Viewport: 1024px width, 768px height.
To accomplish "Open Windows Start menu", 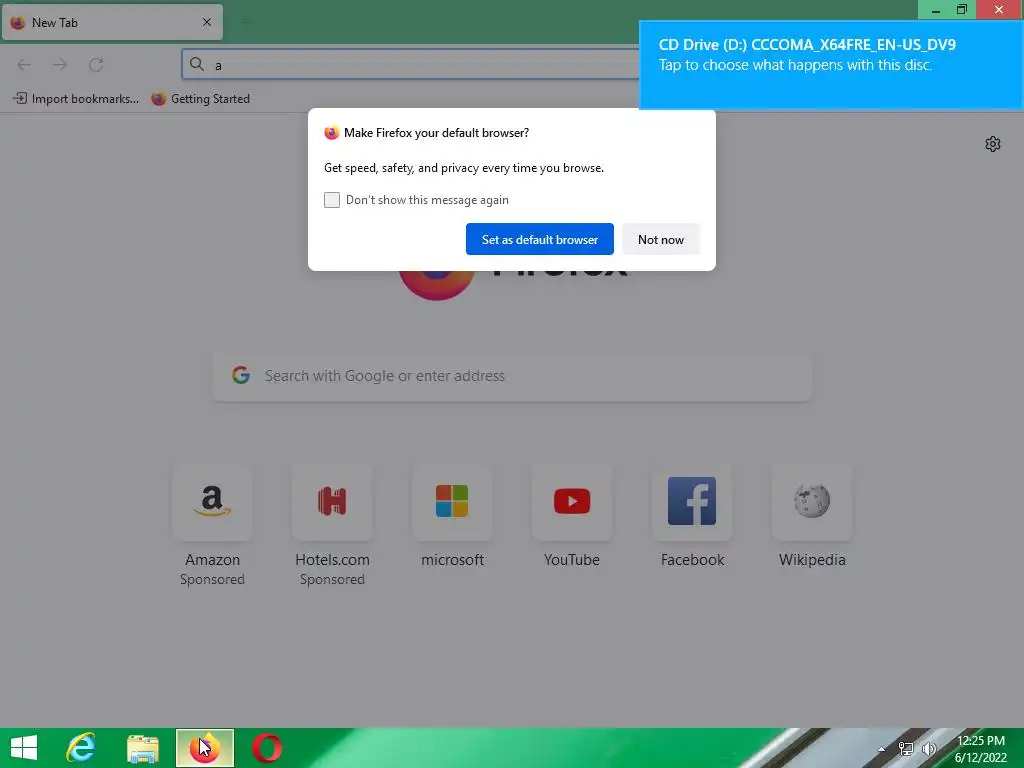I will click(x=24, y=748).
